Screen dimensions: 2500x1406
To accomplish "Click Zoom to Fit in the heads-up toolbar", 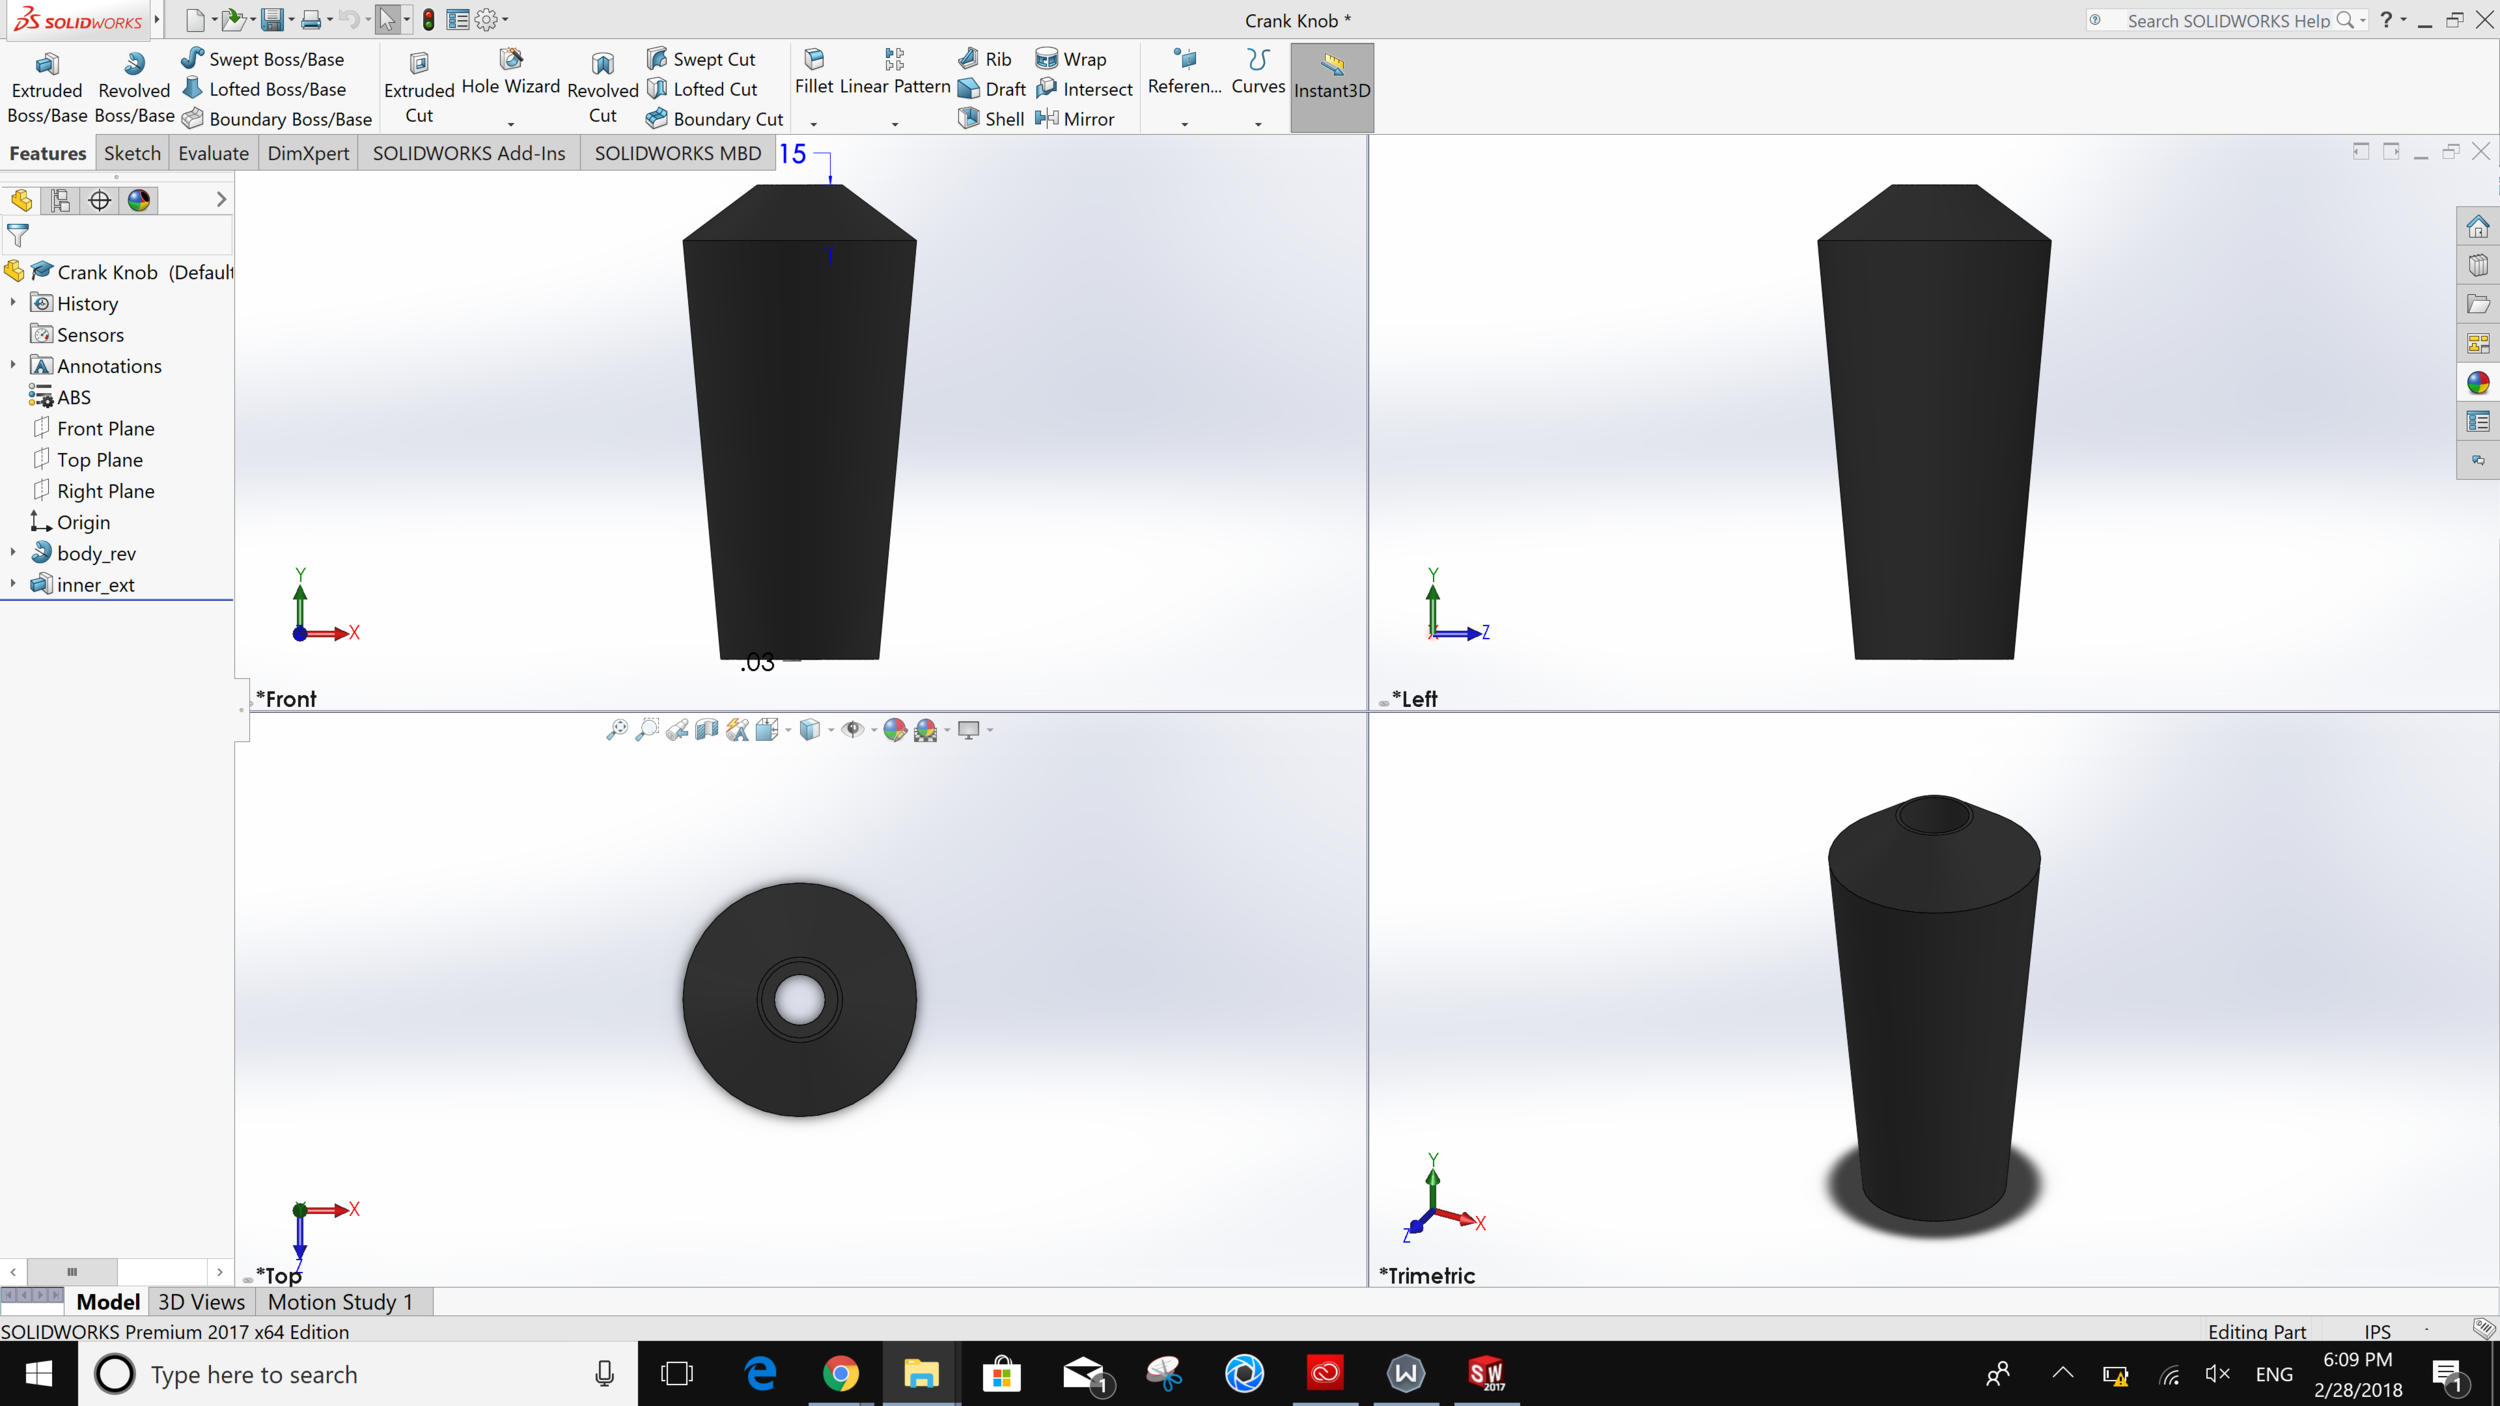I will [x=617, y=729].
